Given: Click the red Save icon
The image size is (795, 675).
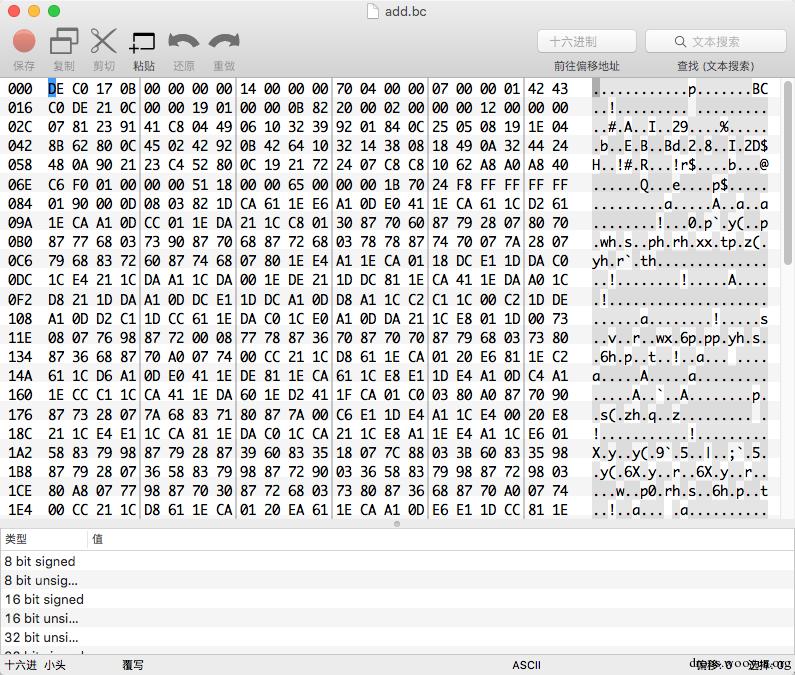Looking at the screenshot, I should pos(24,41).
